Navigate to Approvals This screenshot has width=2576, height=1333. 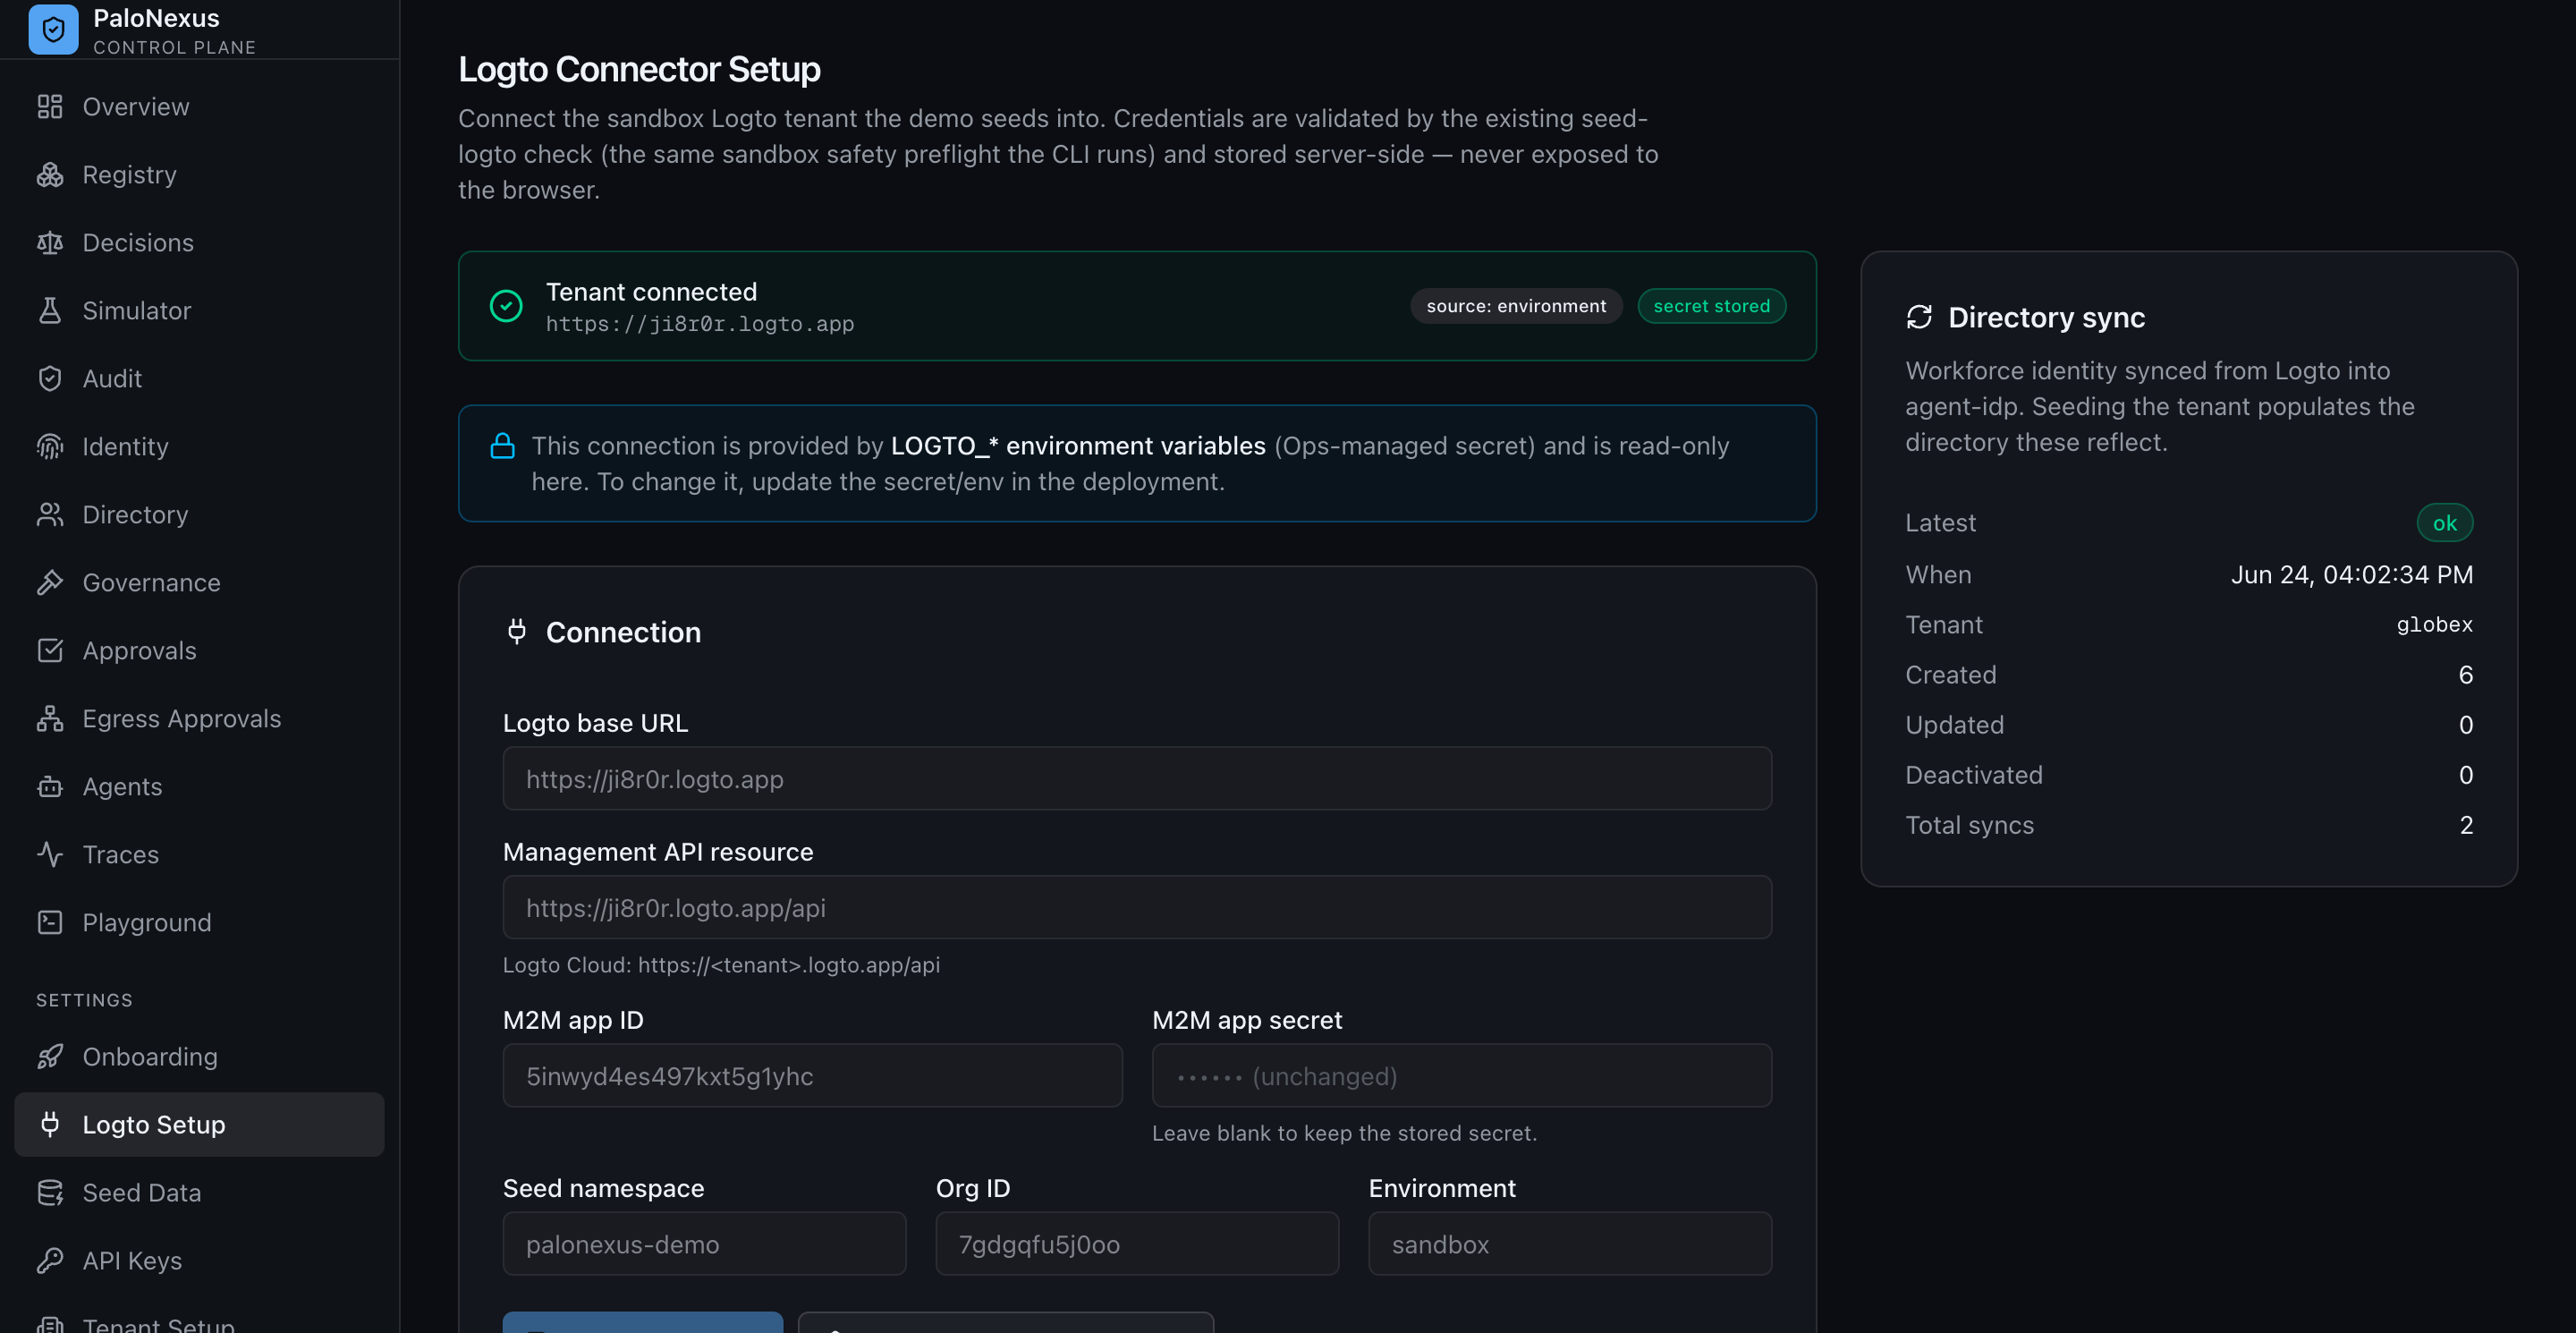[x=199, y=651]
